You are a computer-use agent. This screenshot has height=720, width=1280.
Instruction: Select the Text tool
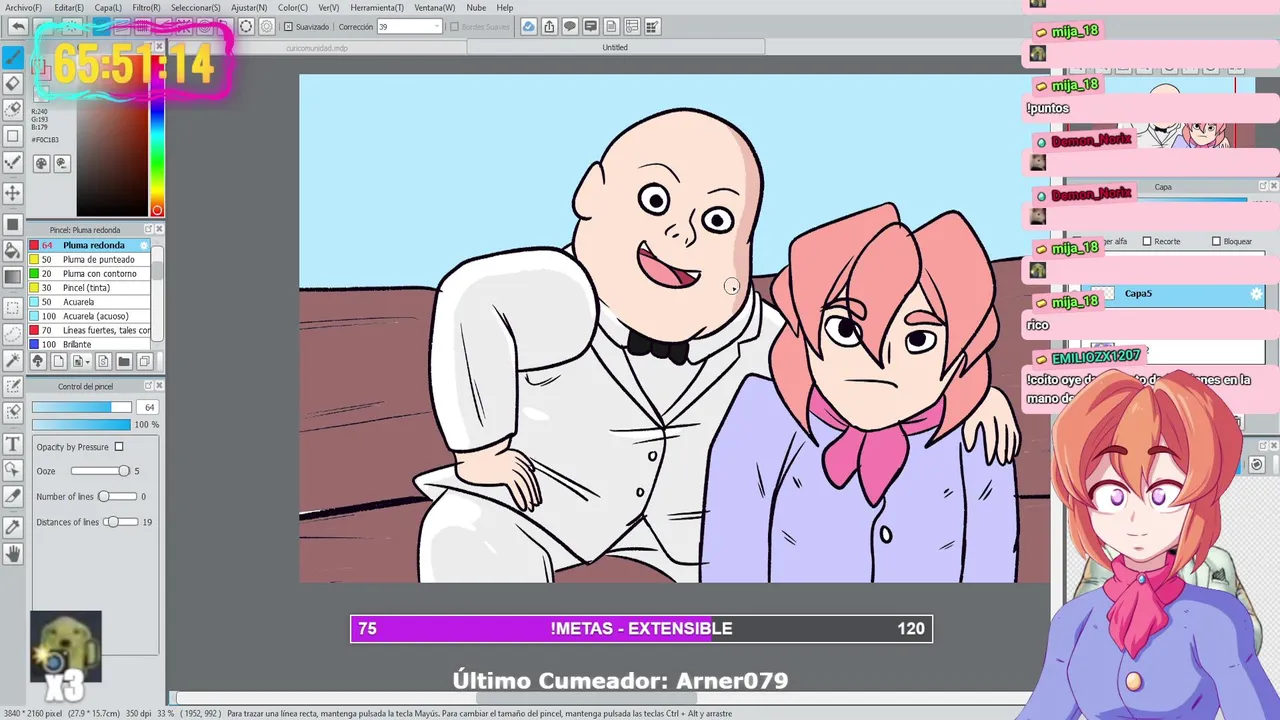coord(13,443)
